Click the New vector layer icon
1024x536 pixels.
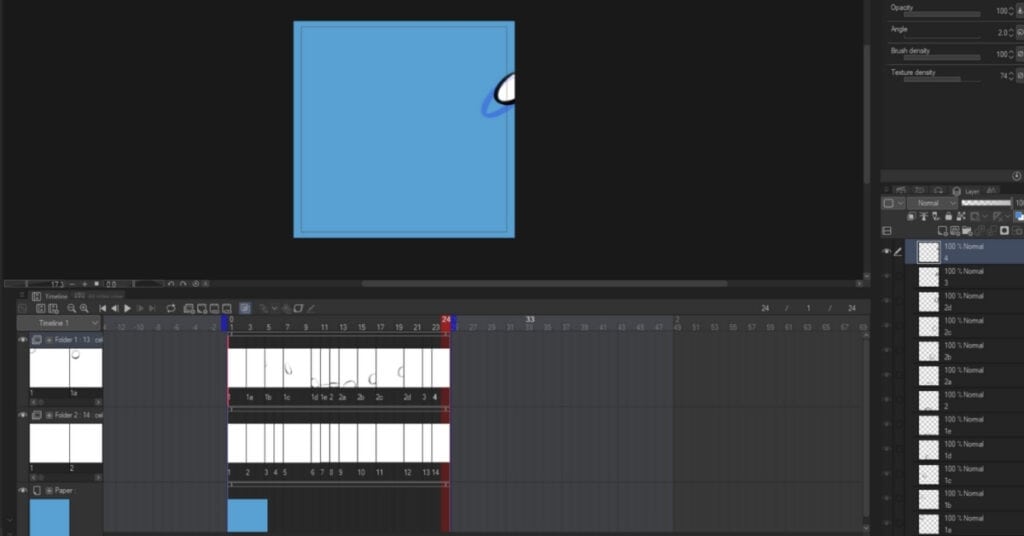pos(954,230)
